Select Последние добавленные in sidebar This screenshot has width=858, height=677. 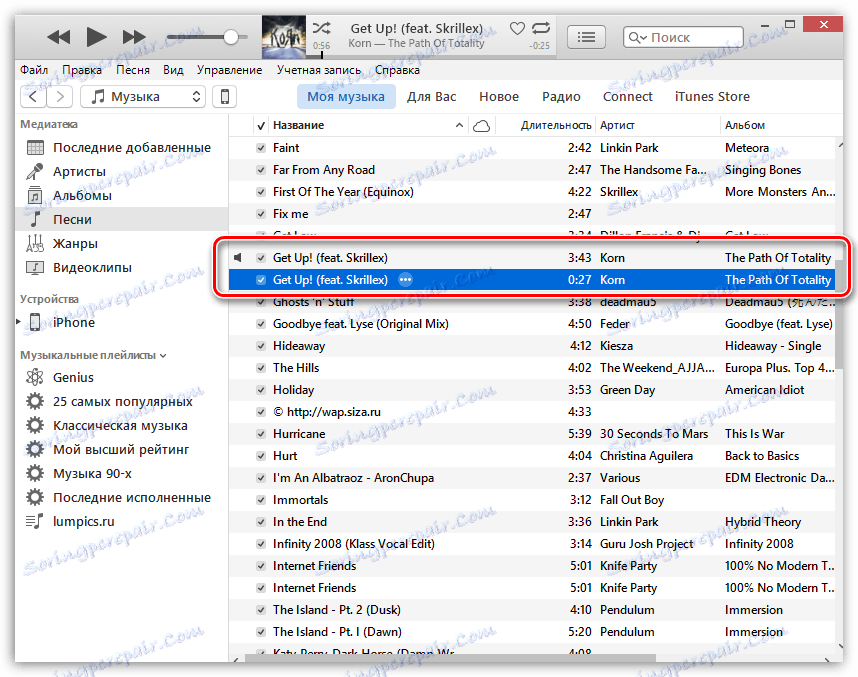(x=121, y=148)
